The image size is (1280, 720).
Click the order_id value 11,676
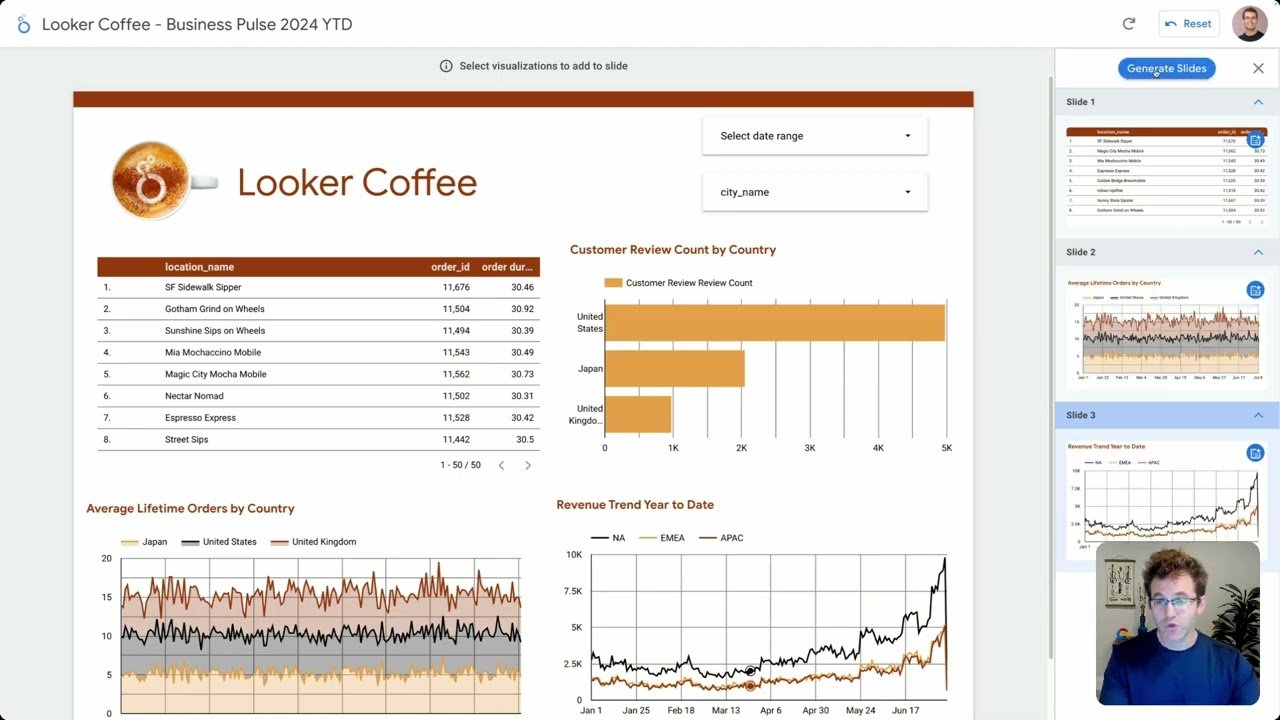456,287
